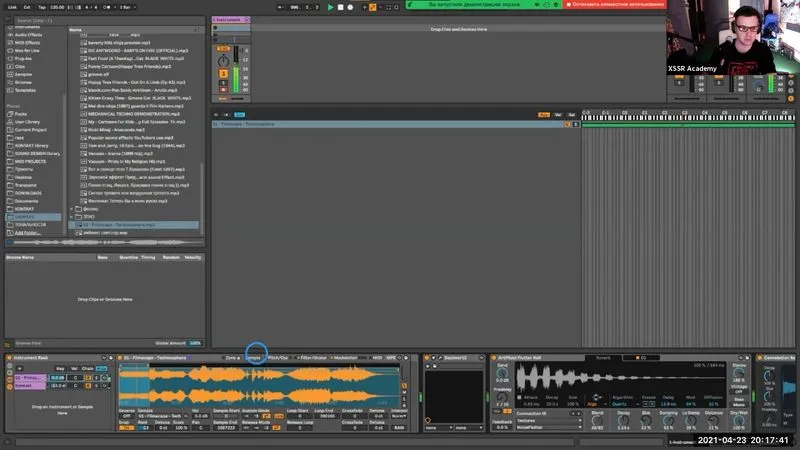Expand the first subfolder in file list
Viewport: 800px width, 450px height.
(72, 209)
